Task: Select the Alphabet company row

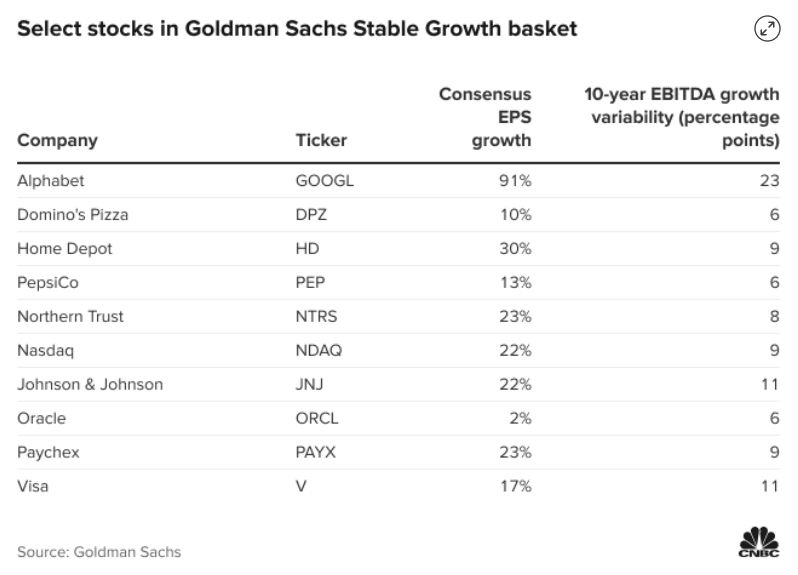Action: [52, 181]
